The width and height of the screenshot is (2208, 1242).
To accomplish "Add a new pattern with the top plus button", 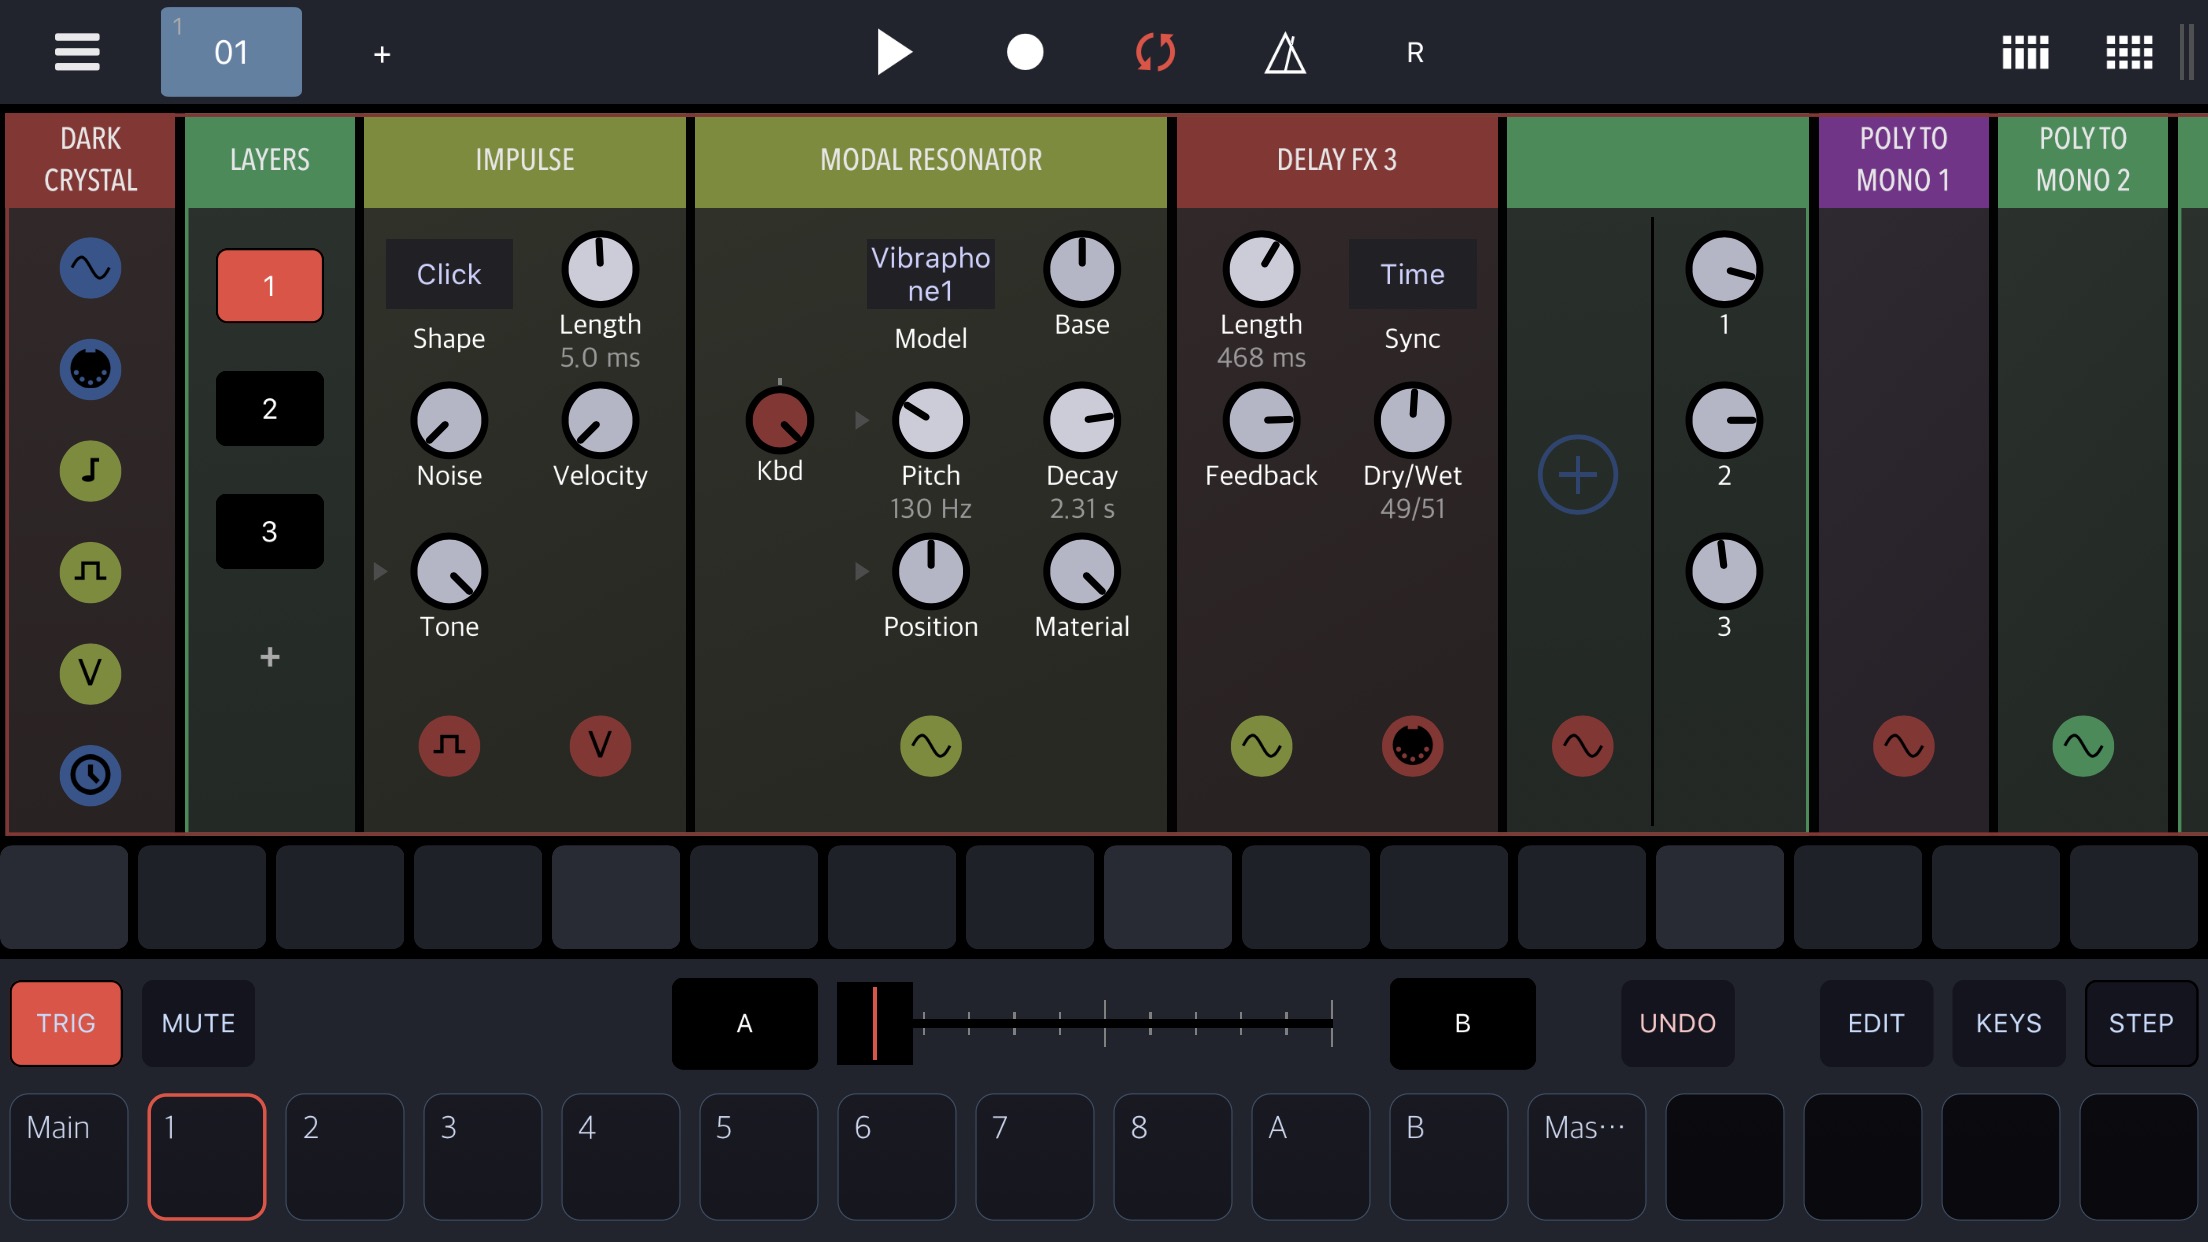I will pos(382,54).
